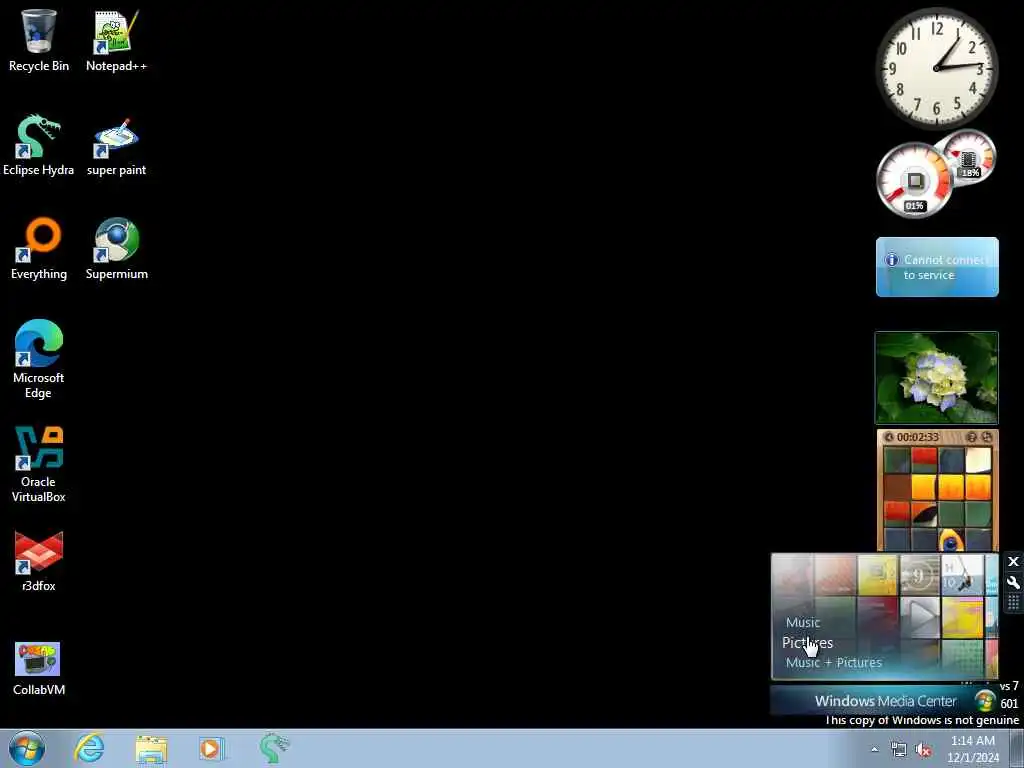Select the Eclipse Hydra desktop shortcut
The image size is (1024, 768).
[x=39, y=145]
